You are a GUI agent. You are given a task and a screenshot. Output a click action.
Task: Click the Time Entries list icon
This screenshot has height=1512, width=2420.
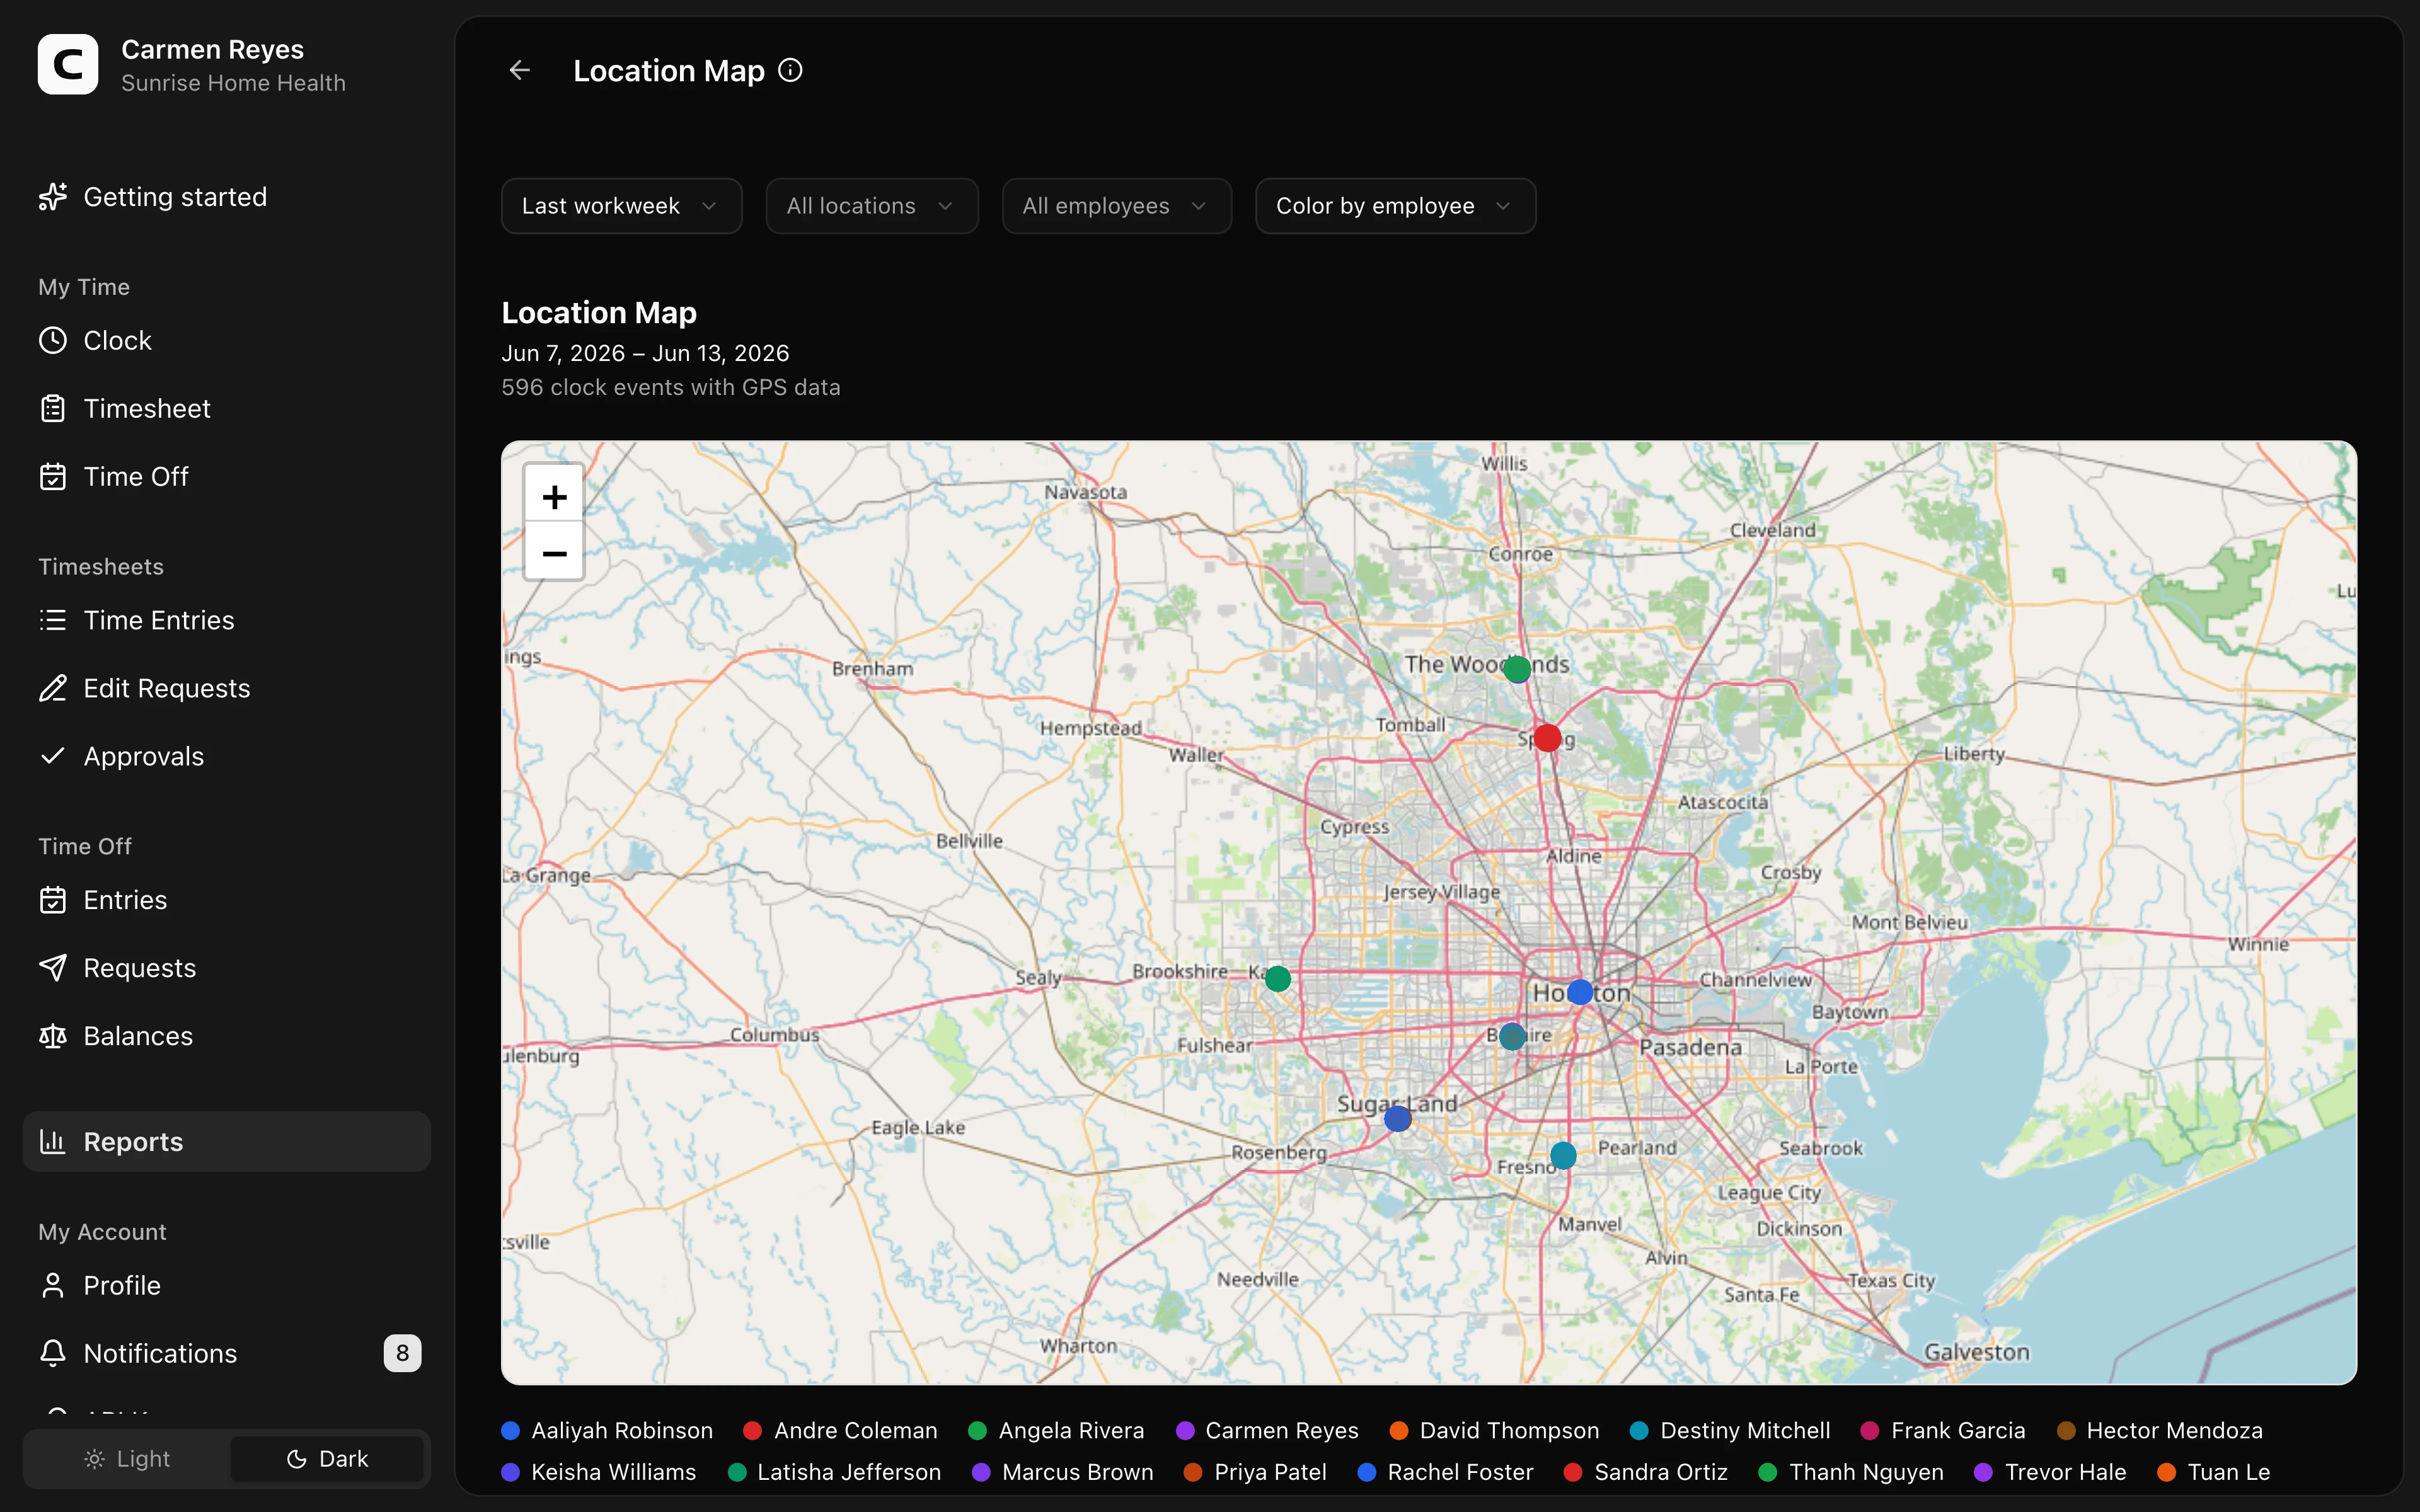(53, 620)
